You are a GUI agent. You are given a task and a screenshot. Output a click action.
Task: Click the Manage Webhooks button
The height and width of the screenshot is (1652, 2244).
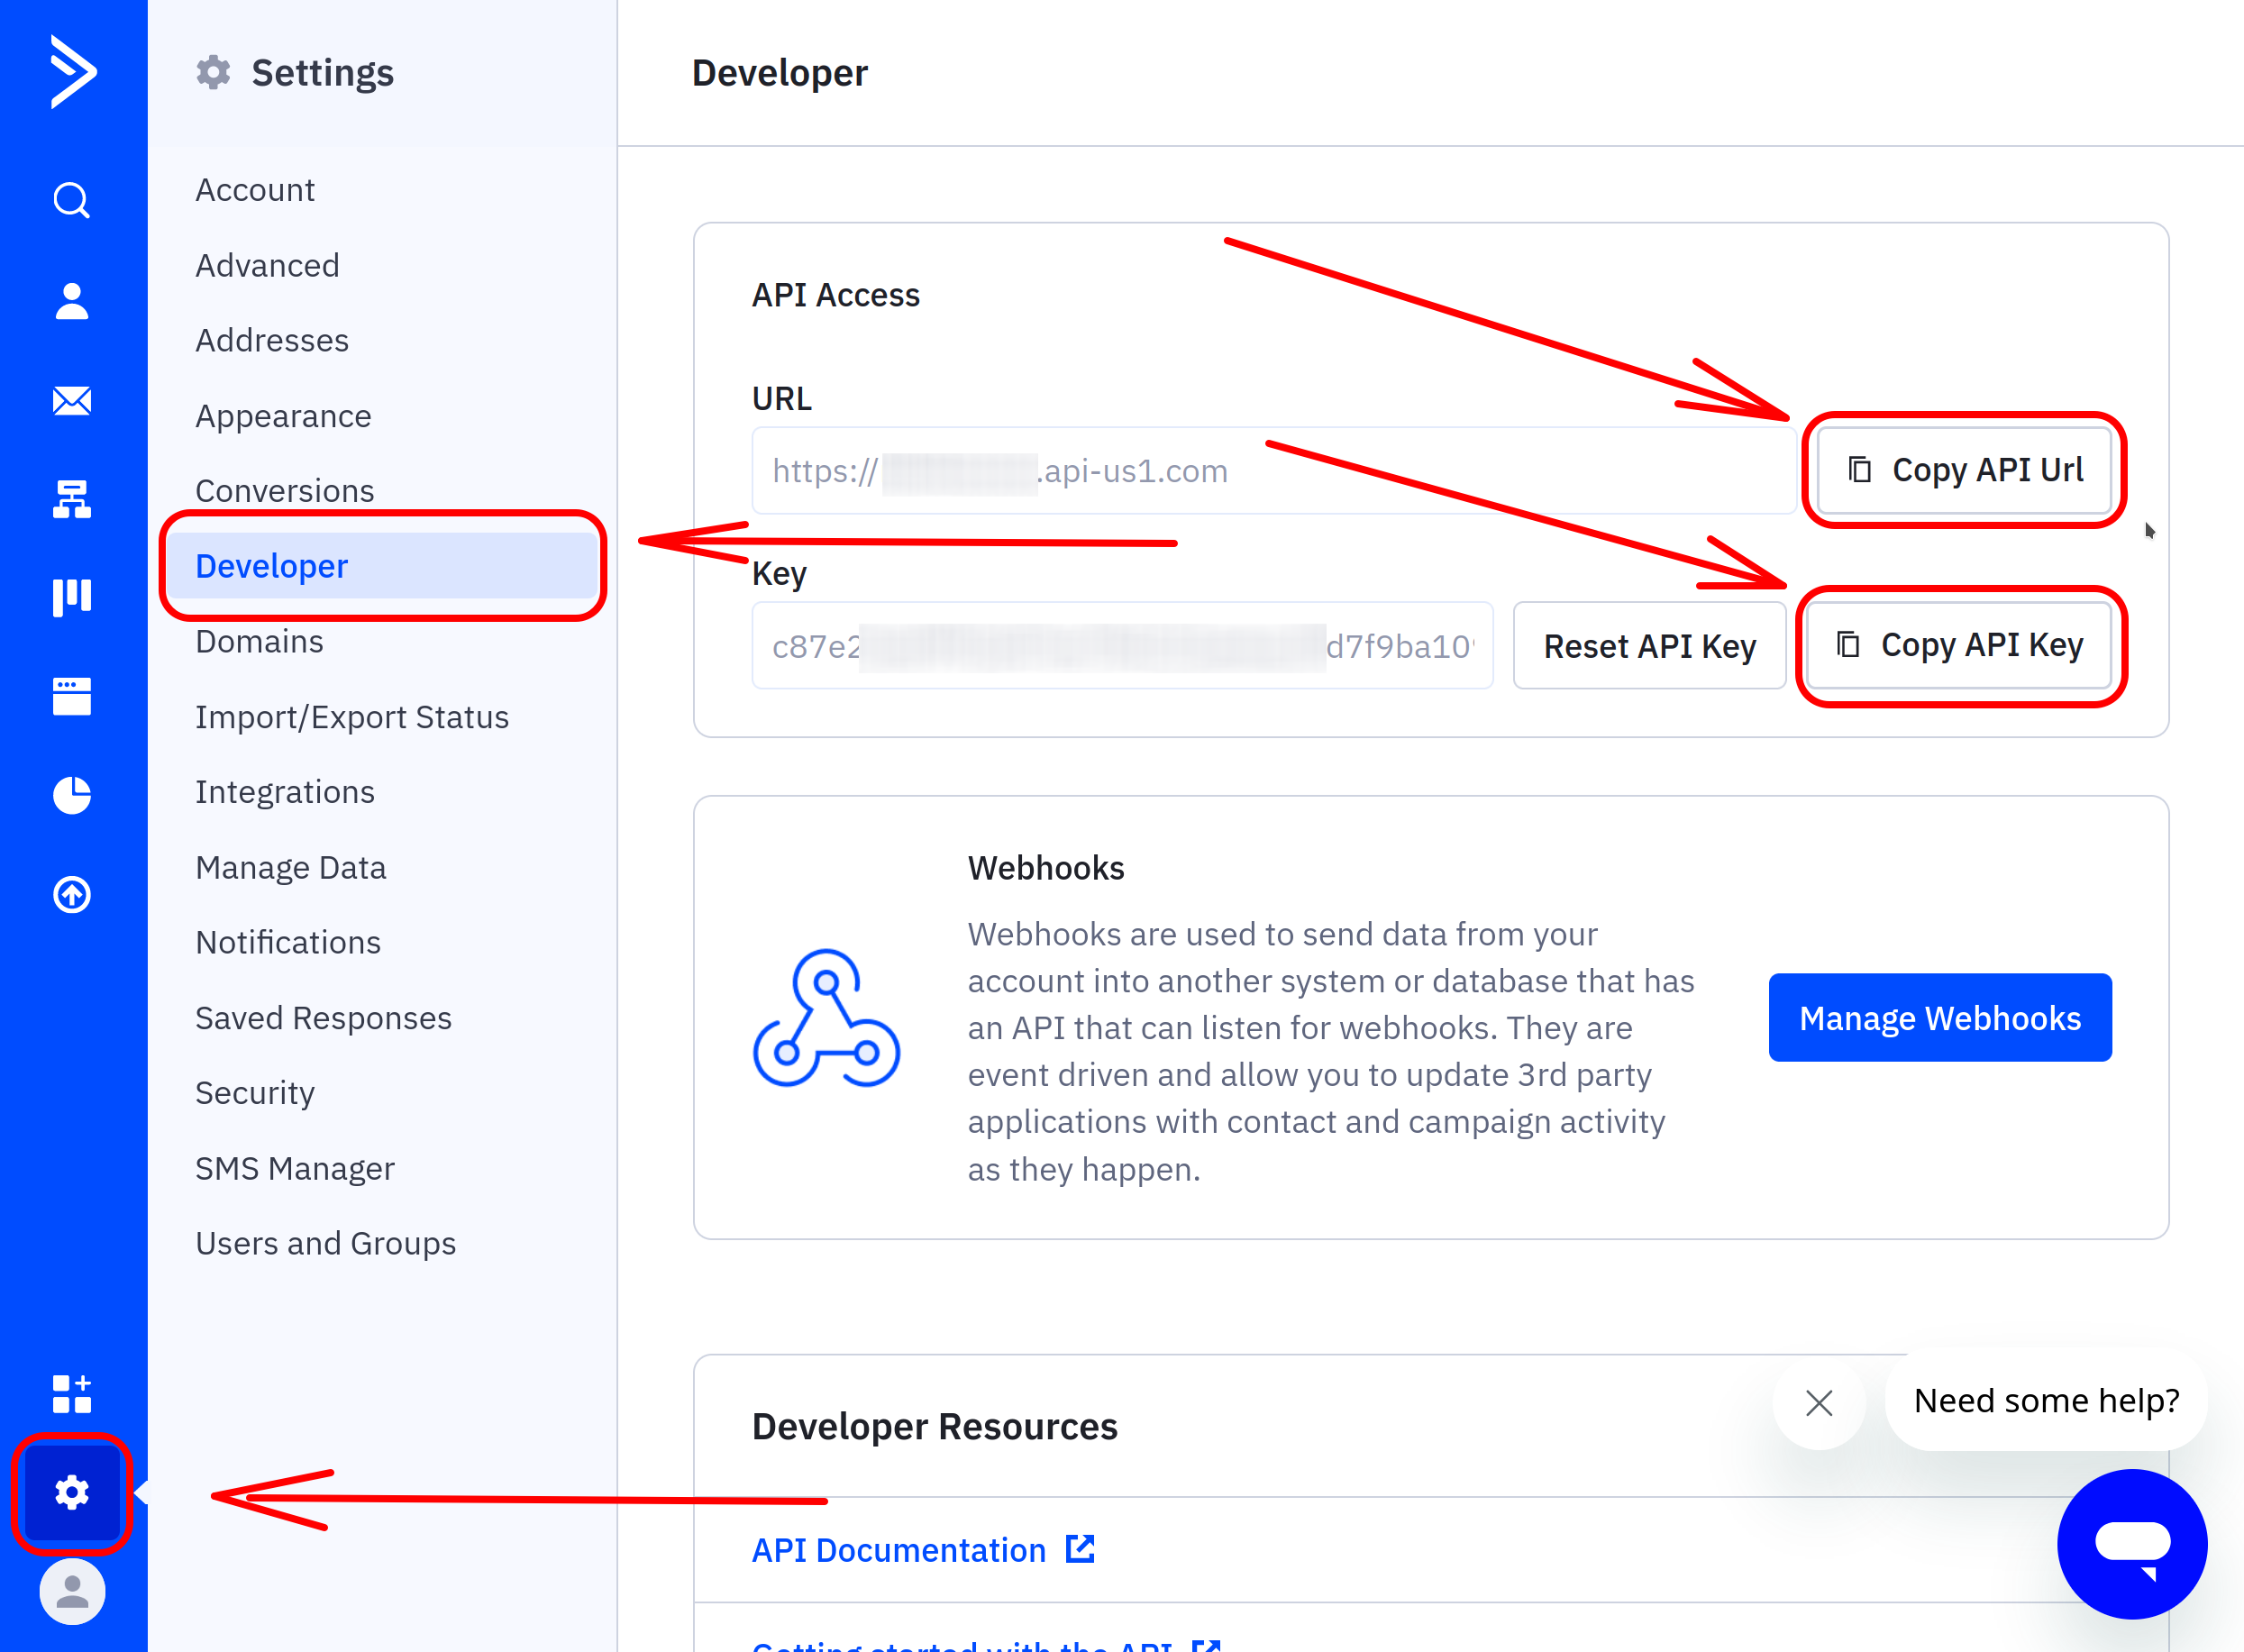coord(1939,1018)
